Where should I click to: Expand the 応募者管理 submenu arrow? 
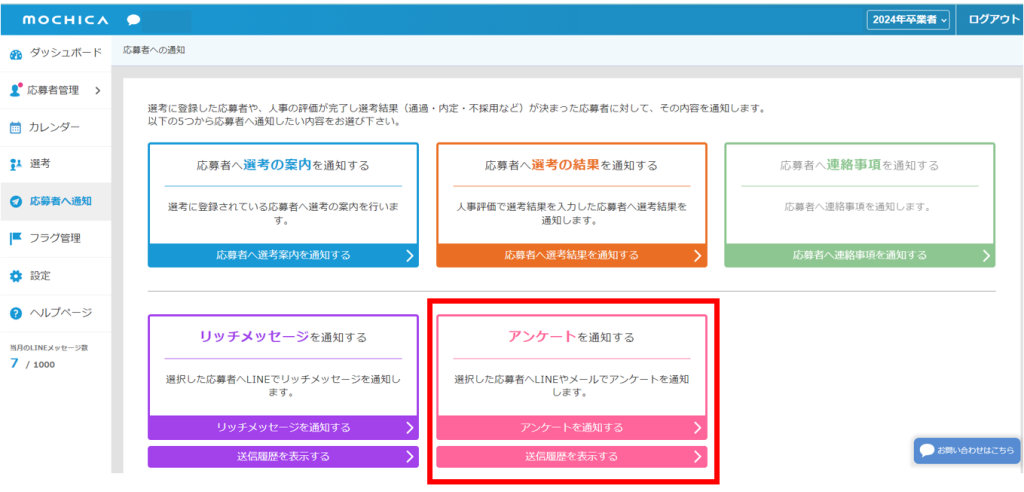click(x=97, y=91)
